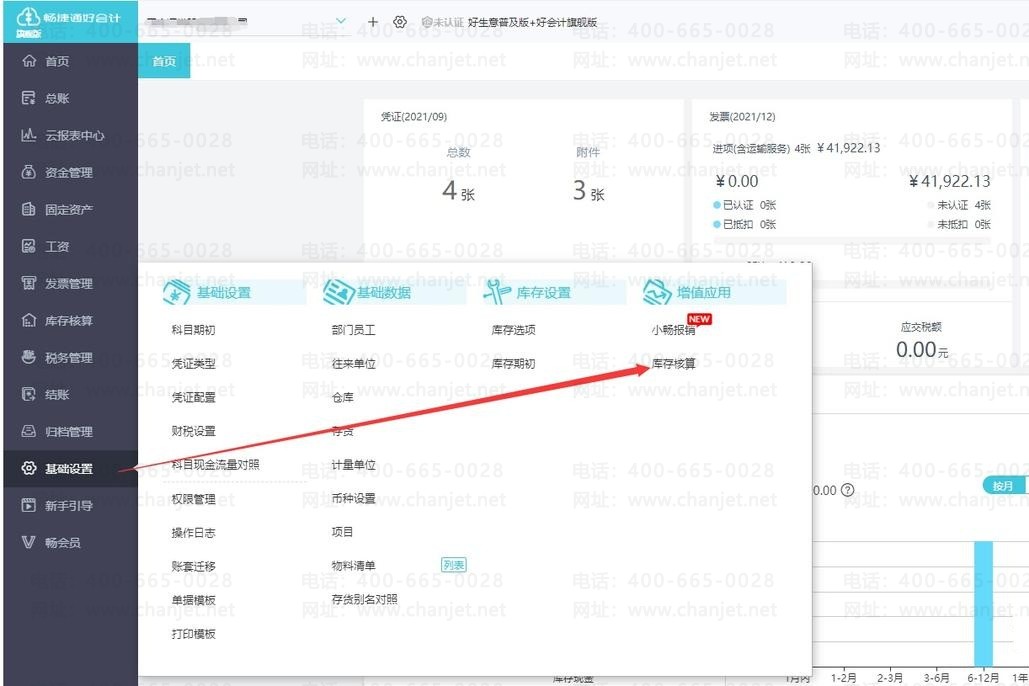Screen dimensions: 1029x686
Task: Click the 库存核算 warehouse icon in sidebar
Action: 29,320
